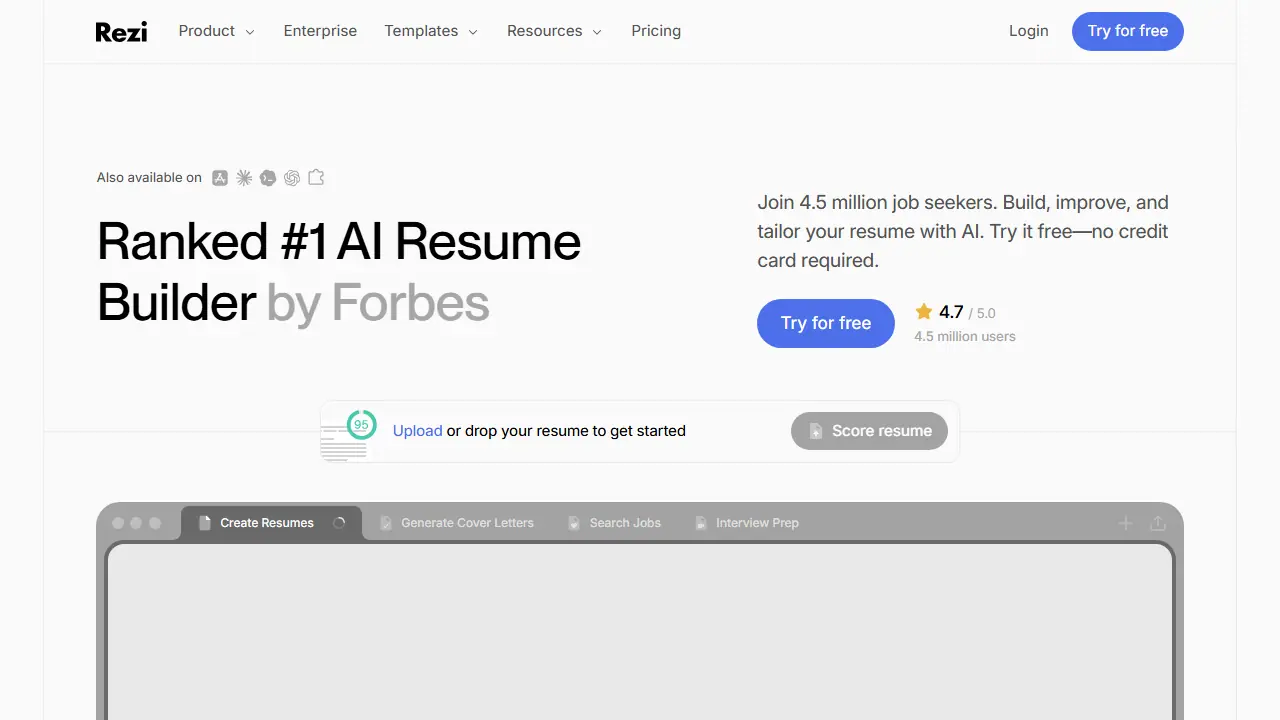Go to the Pricing page
The image size is (1280, 720).
(656, 31)
